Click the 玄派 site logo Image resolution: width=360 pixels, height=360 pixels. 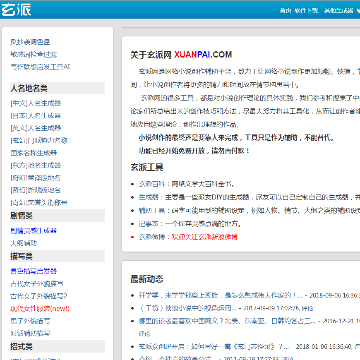16,10
